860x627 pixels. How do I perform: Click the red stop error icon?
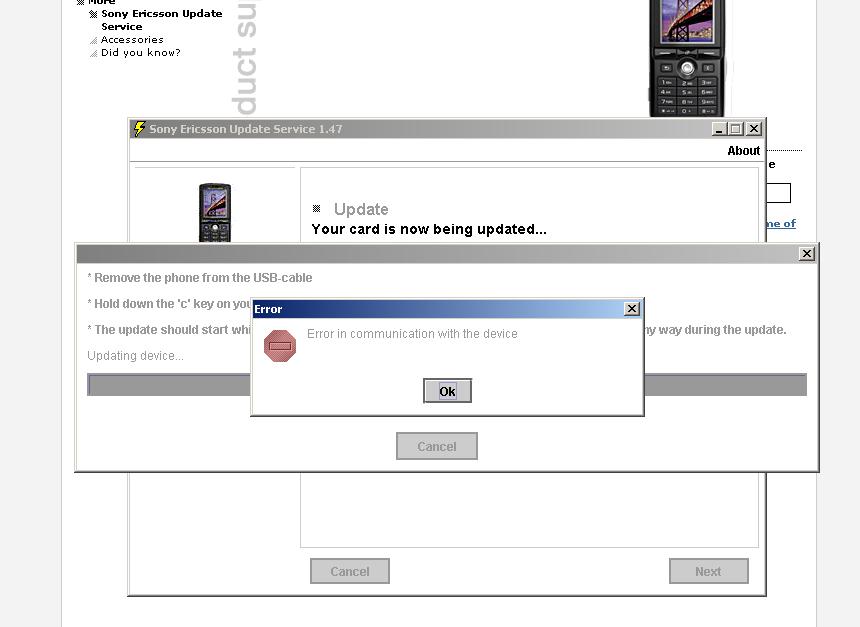tap(280, 346)
